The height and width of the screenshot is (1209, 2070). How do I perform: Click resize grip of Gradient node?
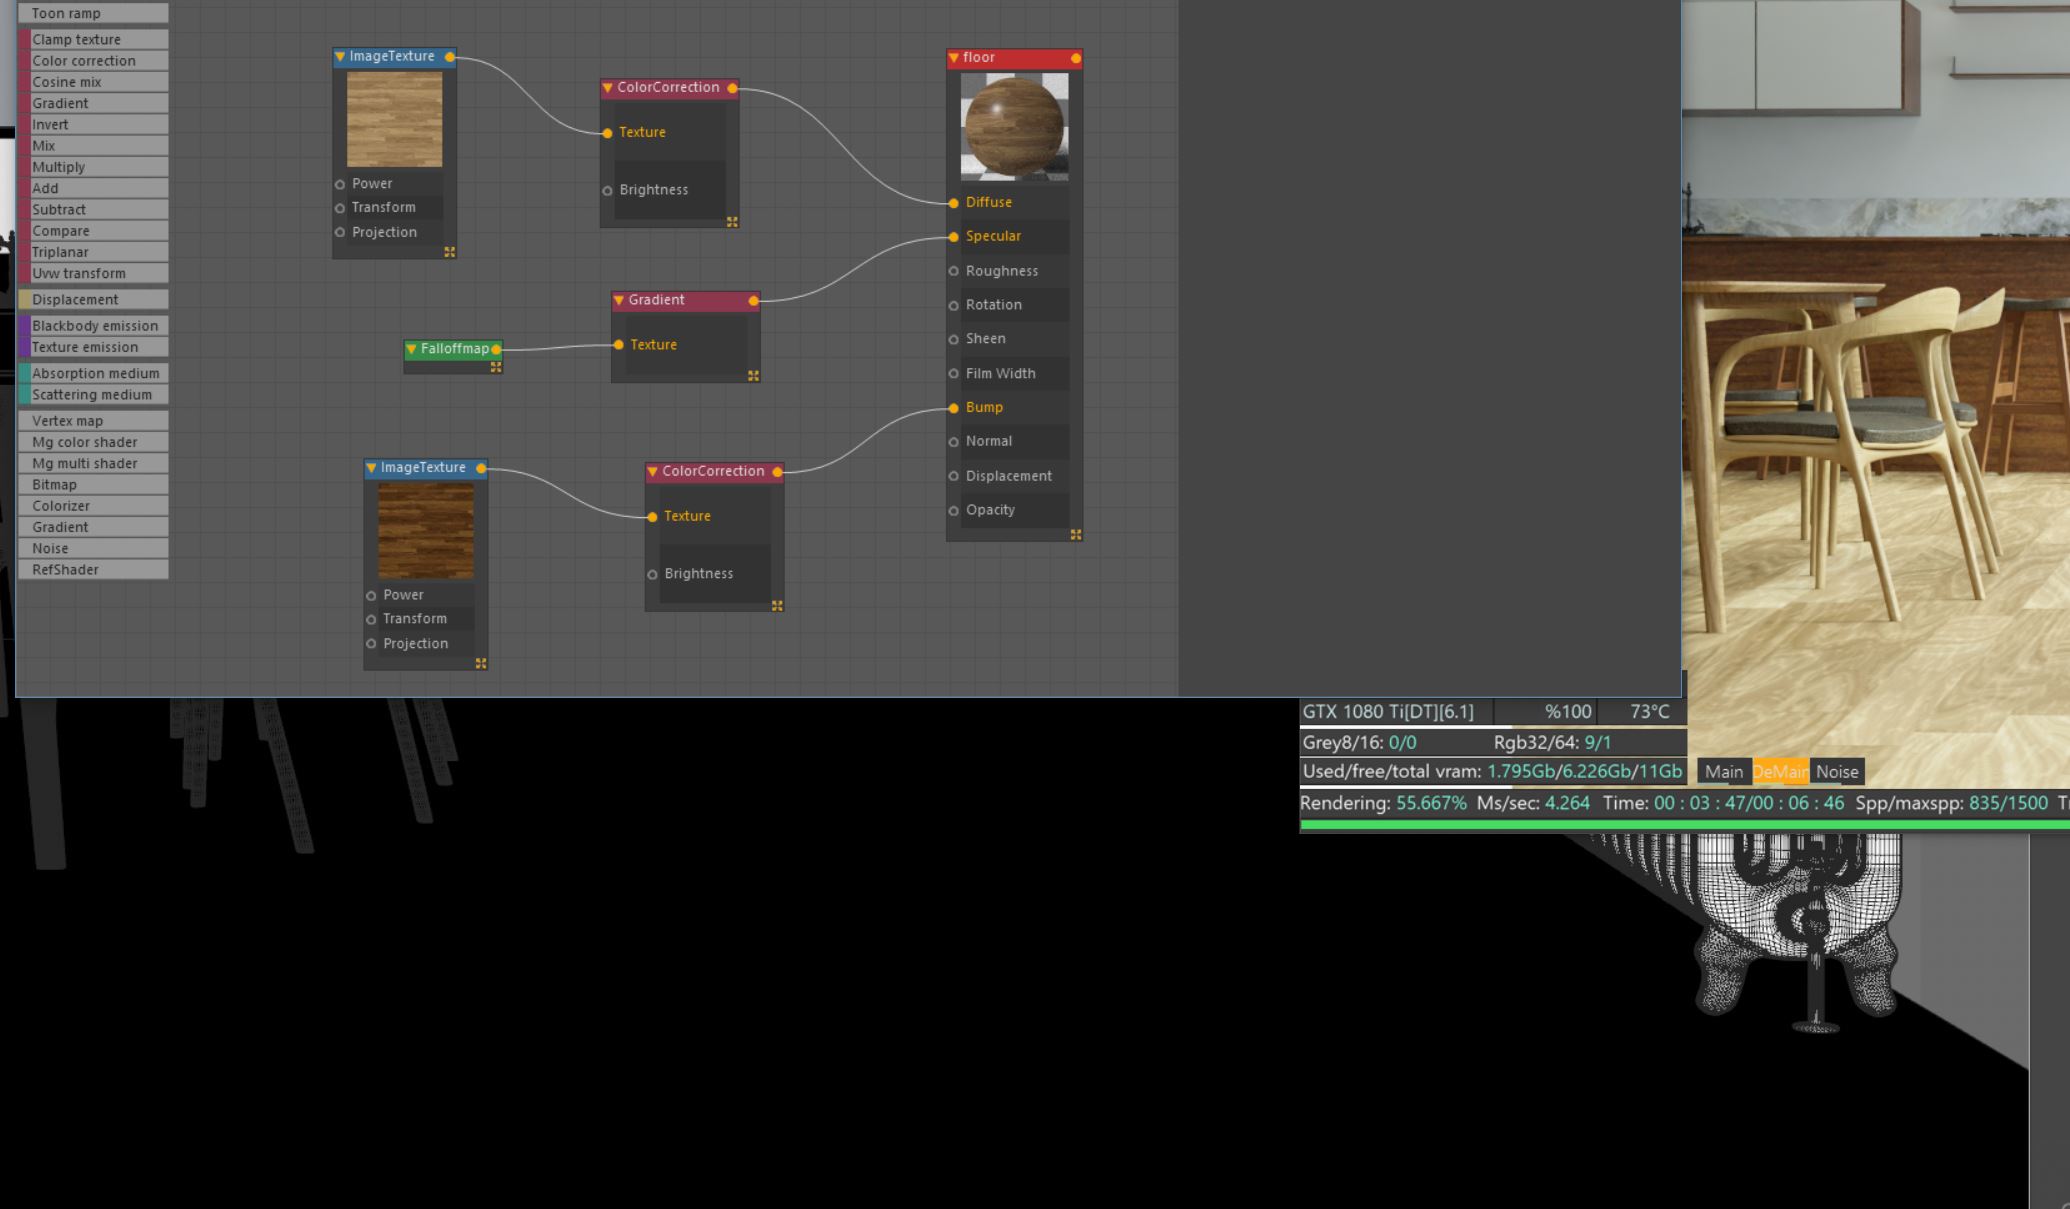click(x=753, y=376)
